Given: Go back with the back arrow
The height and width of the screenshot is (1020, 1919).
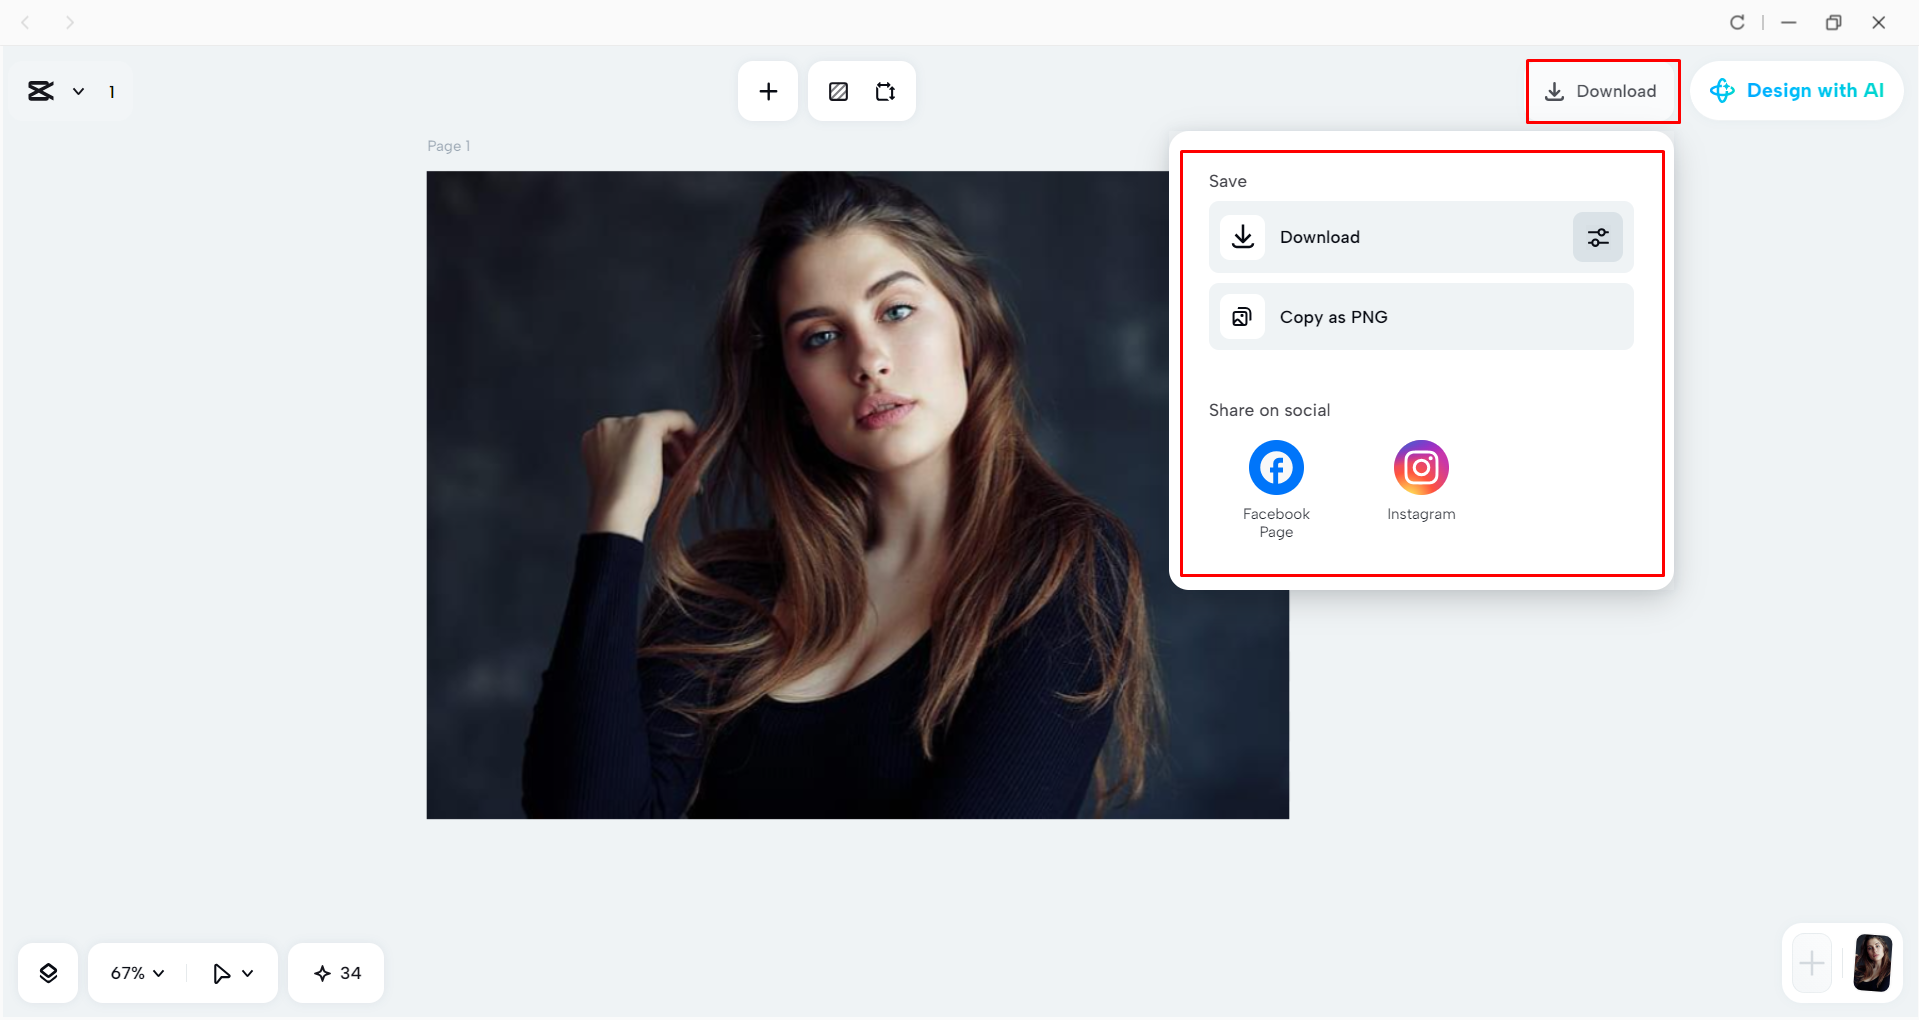Looking at the screenshot, I should tap(26, 22).
